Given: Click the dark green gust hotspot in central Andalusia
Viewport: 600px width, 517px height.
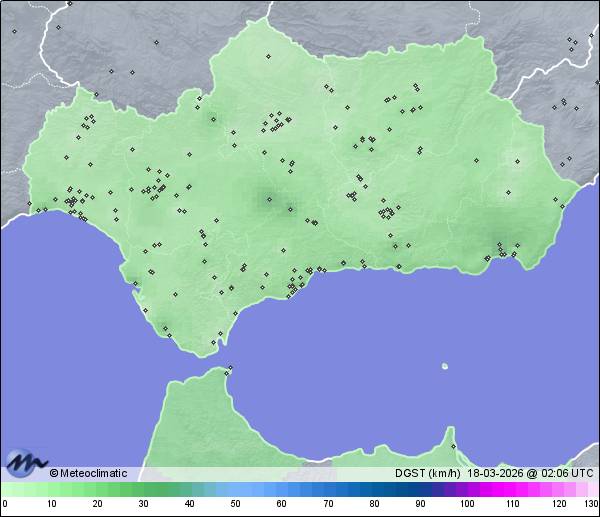Looking at the screenshot, I should (268, 199).
